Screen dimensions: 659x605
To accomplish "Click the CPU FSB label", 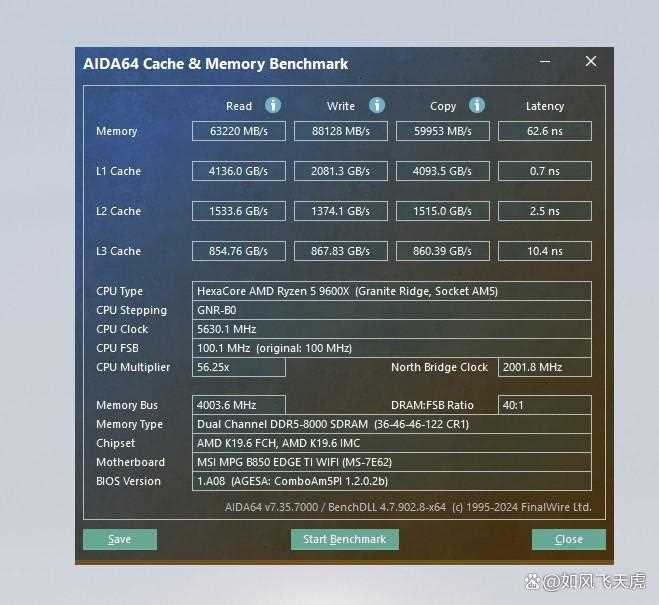I will coord(117,348).
